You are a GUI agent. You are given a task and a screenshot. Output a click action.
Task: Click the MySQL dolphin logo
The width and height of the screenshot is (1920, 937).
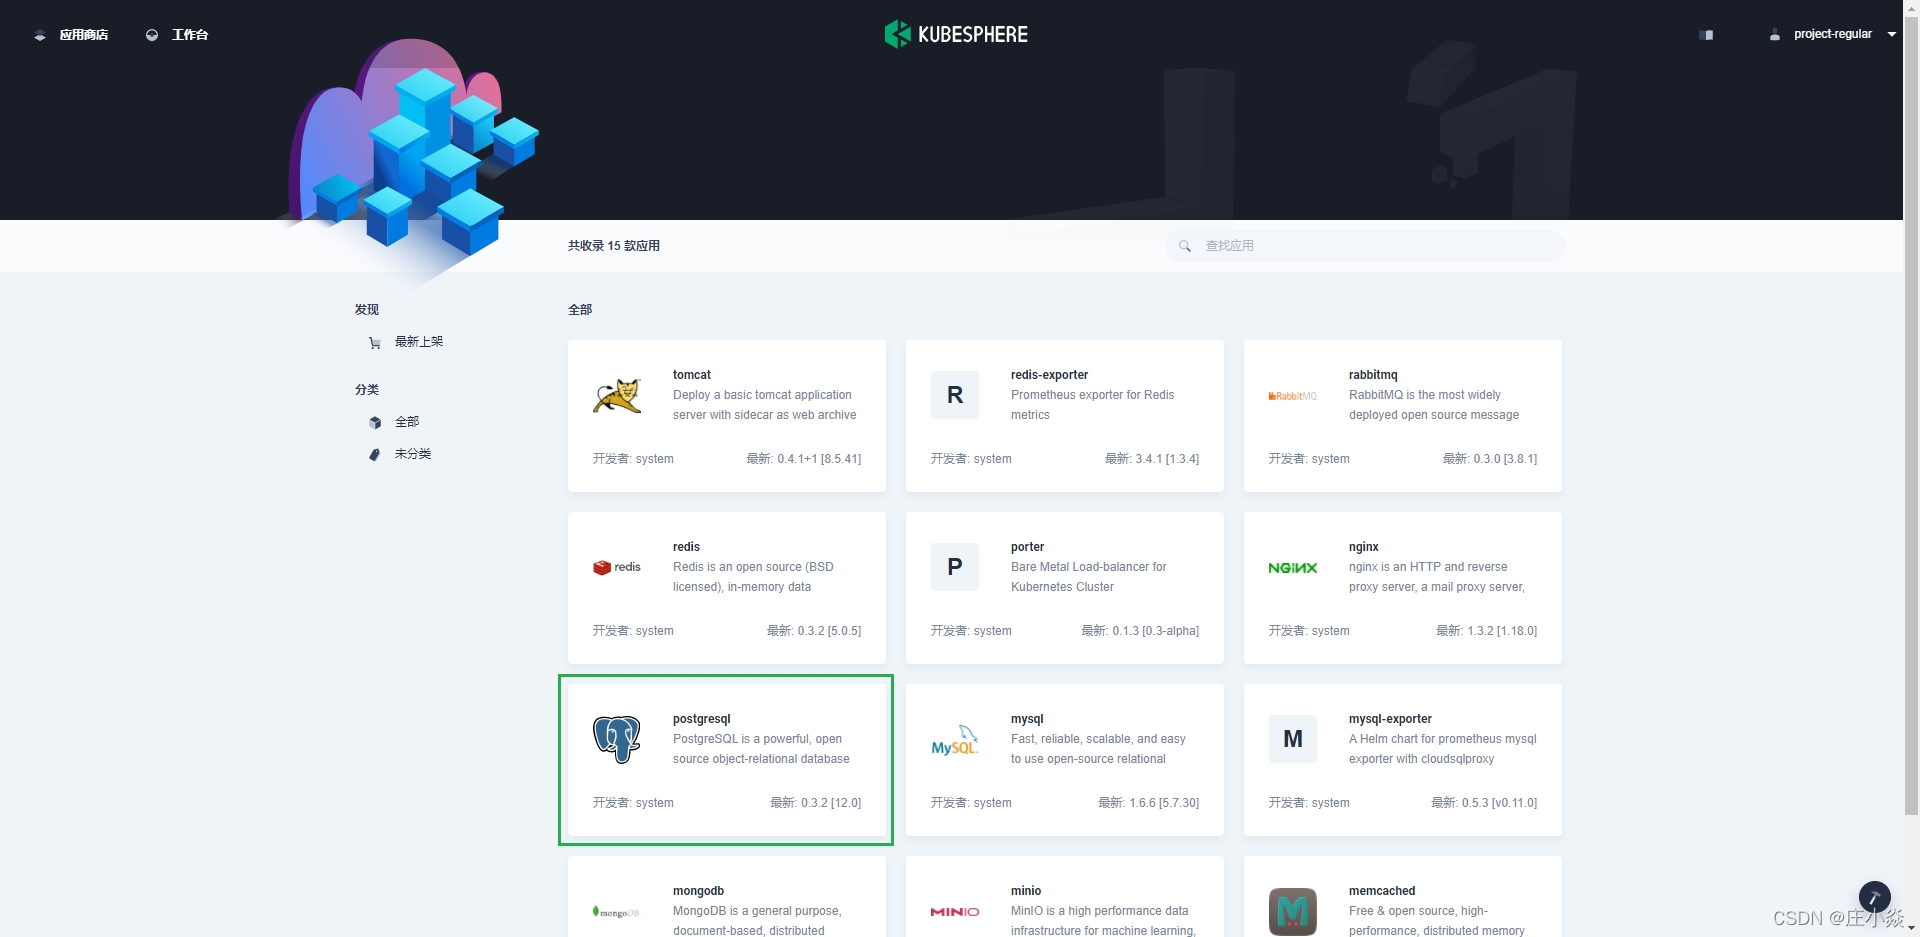955,740
